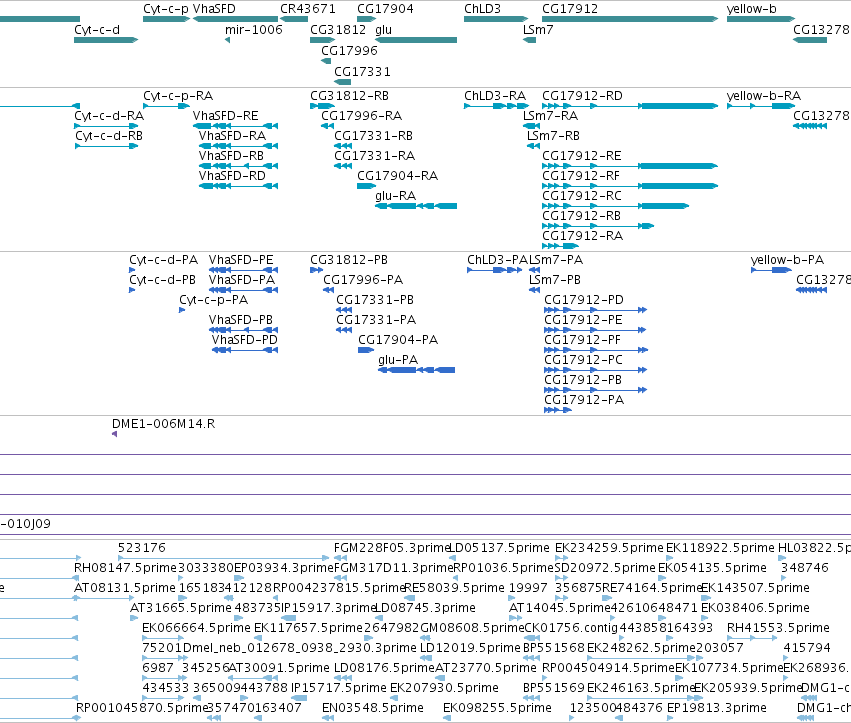Image resolution: width=851 pixels, height=723 pixels.
Task: Click the CG17996-RA transcript label
Action: tap(361, 116)
